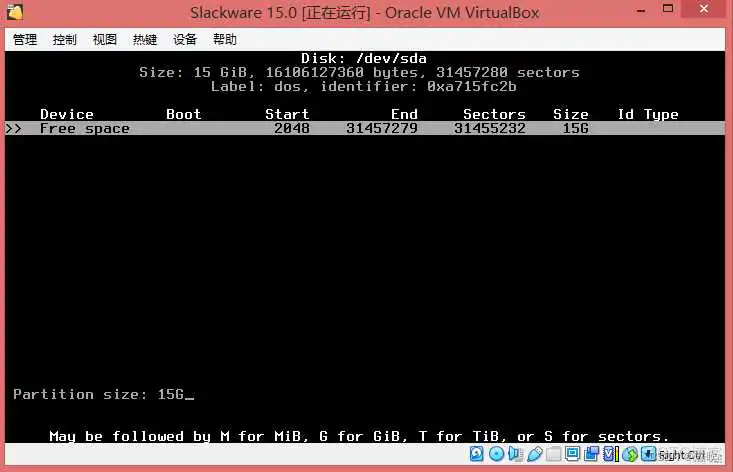The width and height of the screenshot is (733, 472).
Task: Click the CPU virtualization V status icon
Action: 610,454
